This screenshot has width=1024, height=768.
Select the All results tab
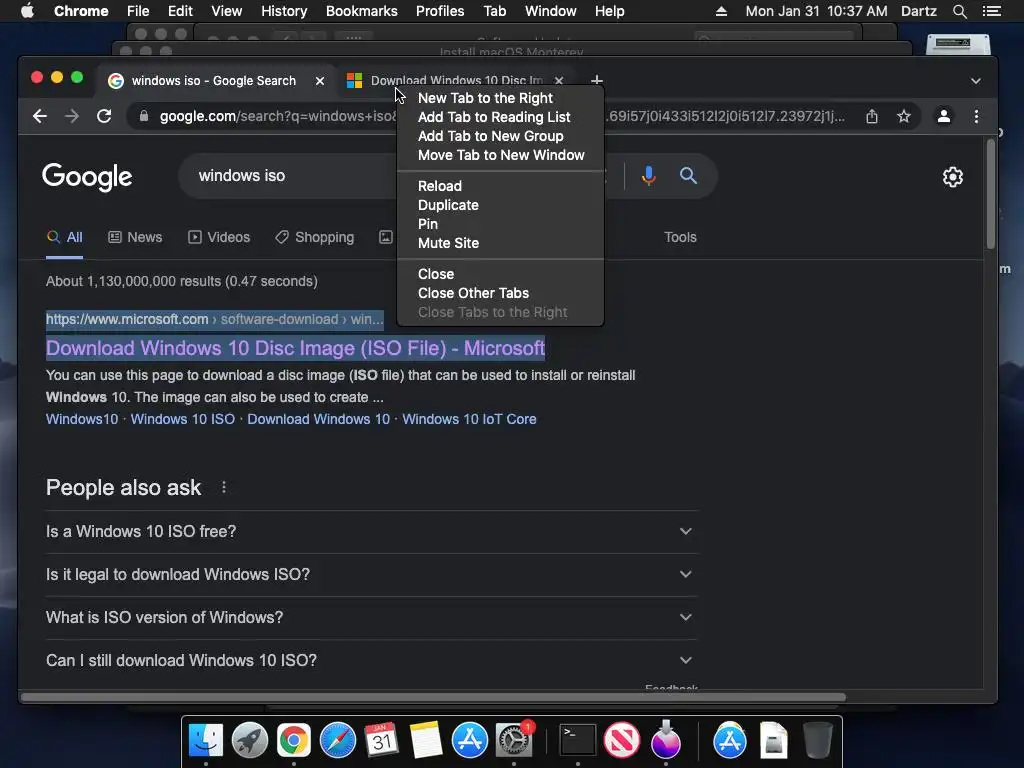click(x=65, y=237)
